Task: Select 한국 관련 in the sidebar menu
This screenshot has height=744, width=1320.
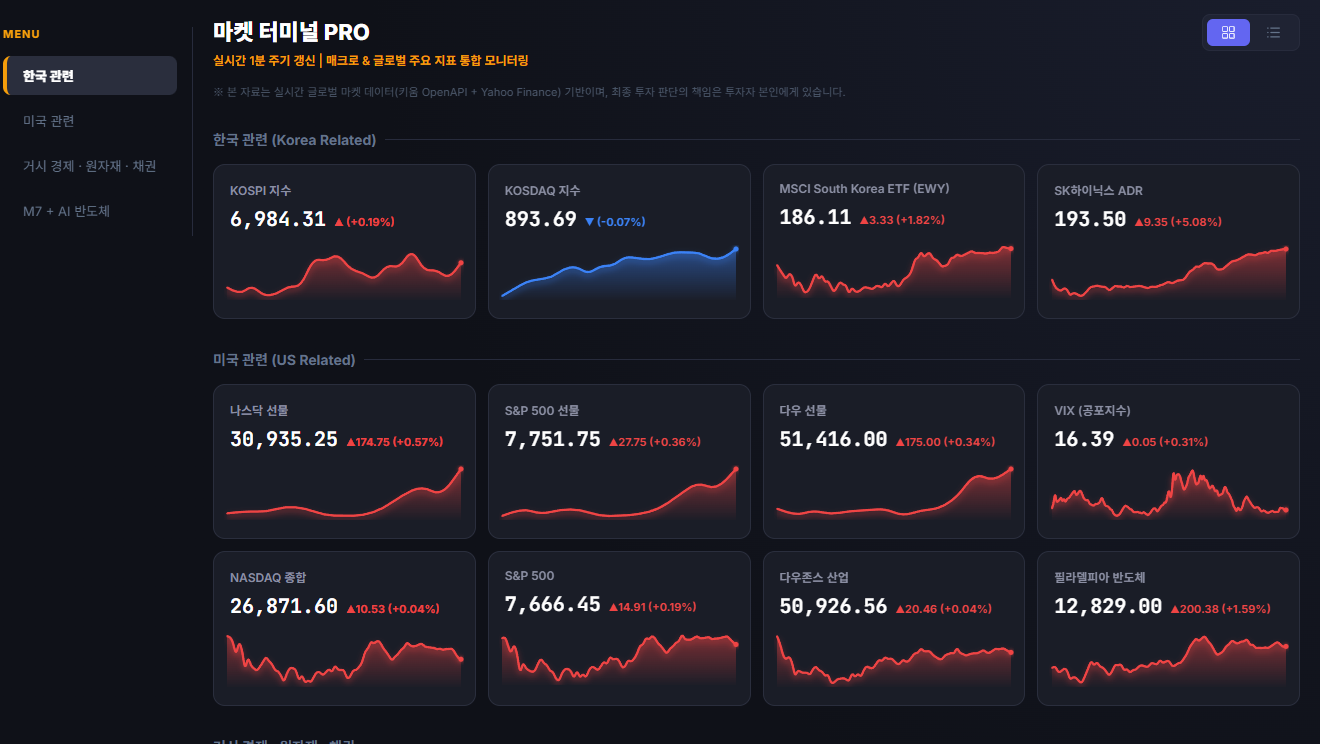Action: (90, 76)
